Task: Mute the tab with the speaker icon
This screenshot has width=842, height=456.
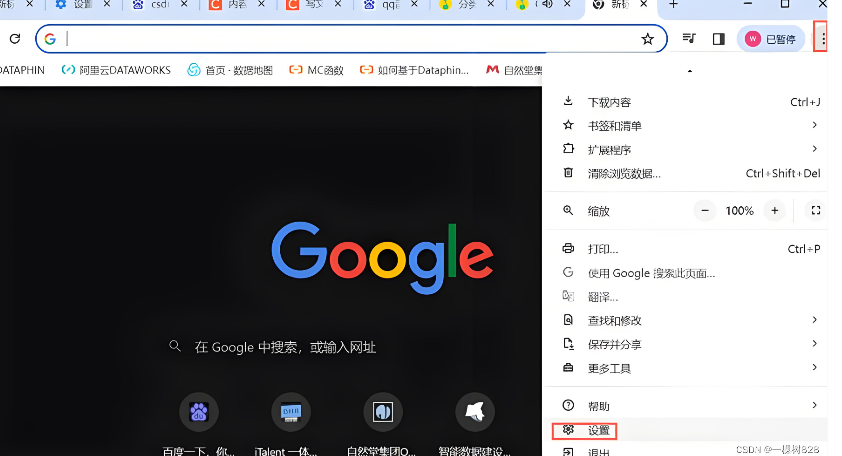Action: point(548,4)
